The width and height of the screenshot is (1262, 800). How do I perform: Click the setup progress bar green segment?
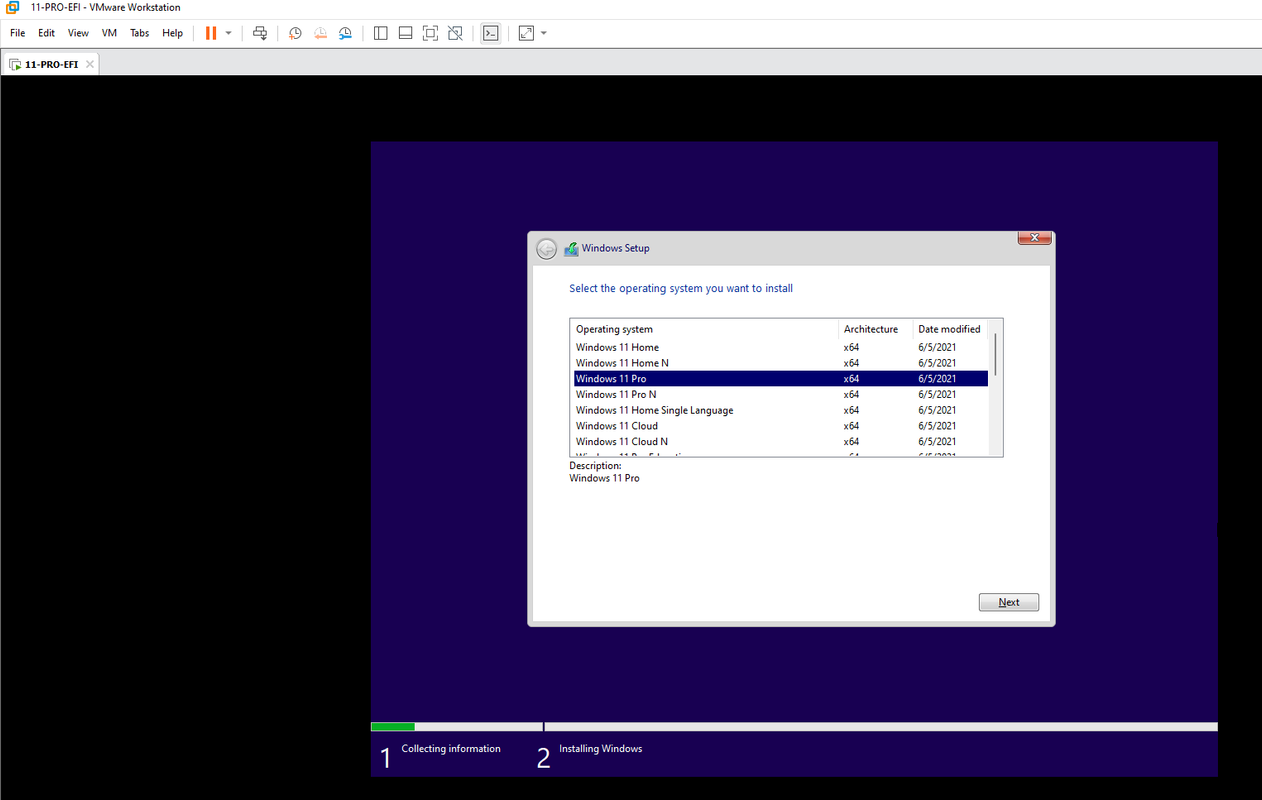[393, 727]
